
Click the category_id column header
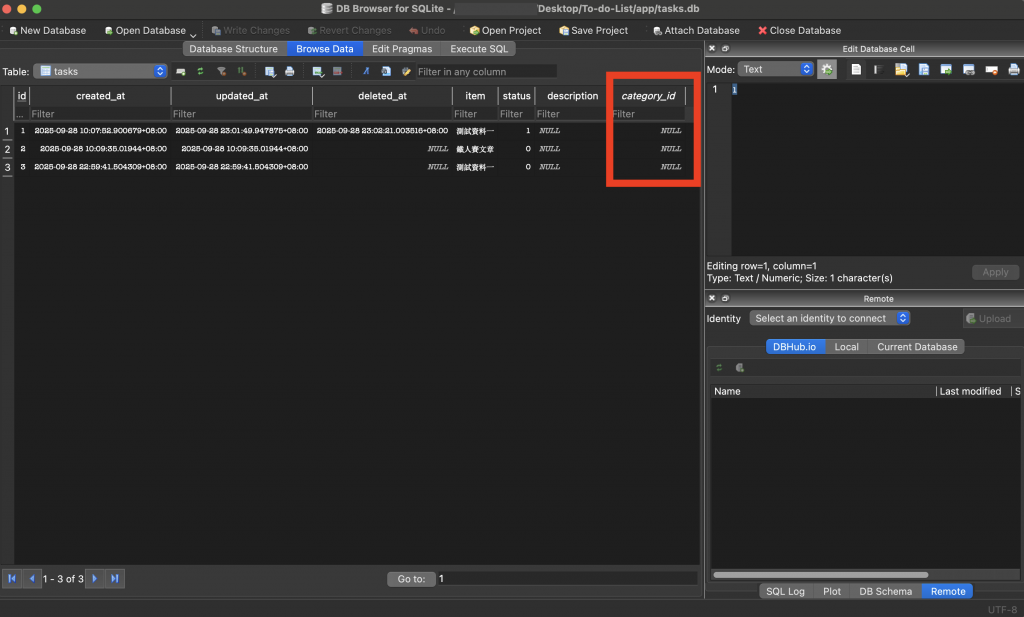[x=648, y=96]
